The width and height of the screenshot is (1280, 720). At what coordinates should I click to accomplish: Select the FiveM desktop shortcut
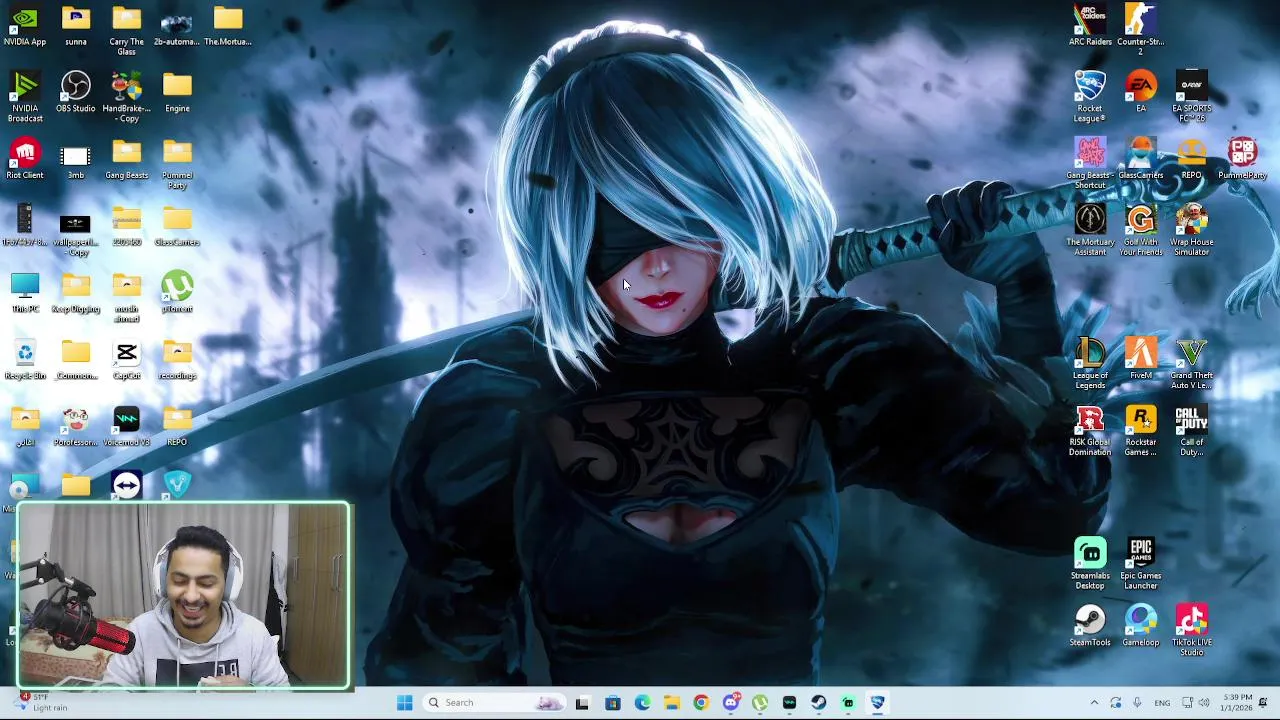pyautogui.click(x=1141, y=360)
